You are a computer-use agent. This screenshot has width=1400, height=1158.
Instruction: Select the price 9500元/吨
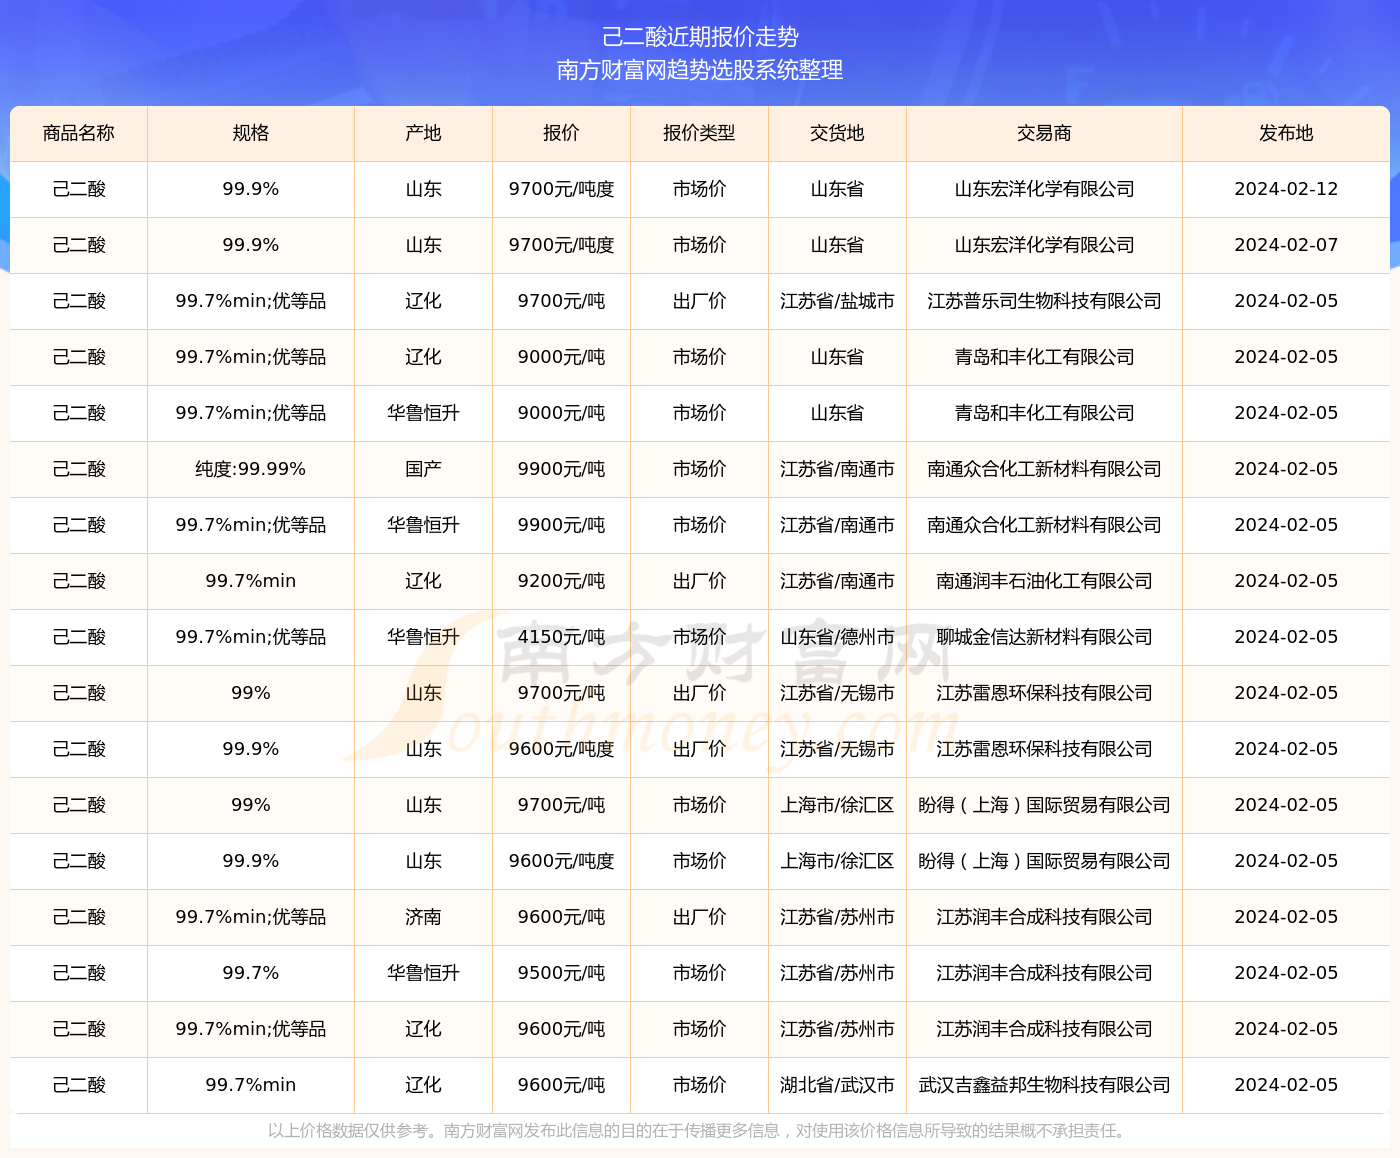pos(561,973)
